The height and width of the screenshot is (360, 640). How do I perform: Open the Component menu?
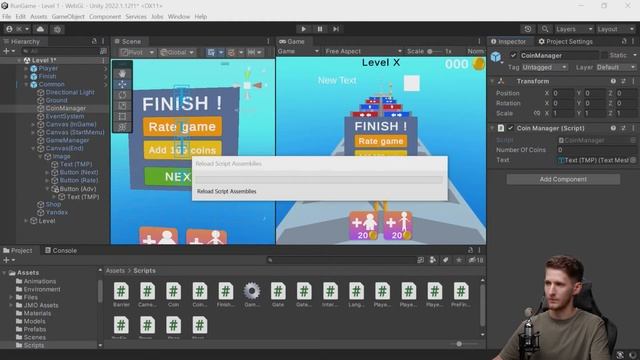(x=105, y=17)
